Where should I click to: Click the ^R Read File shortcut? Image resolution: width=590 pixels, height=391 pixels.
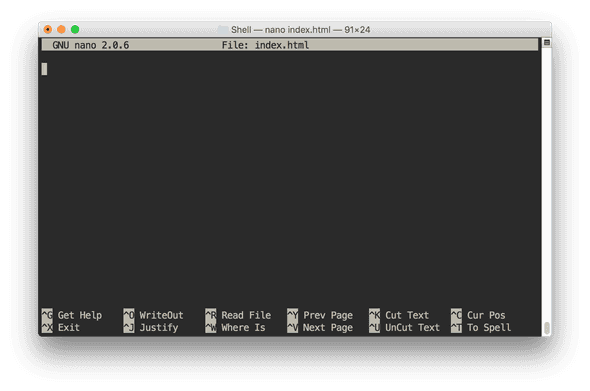tap(238, 315)
